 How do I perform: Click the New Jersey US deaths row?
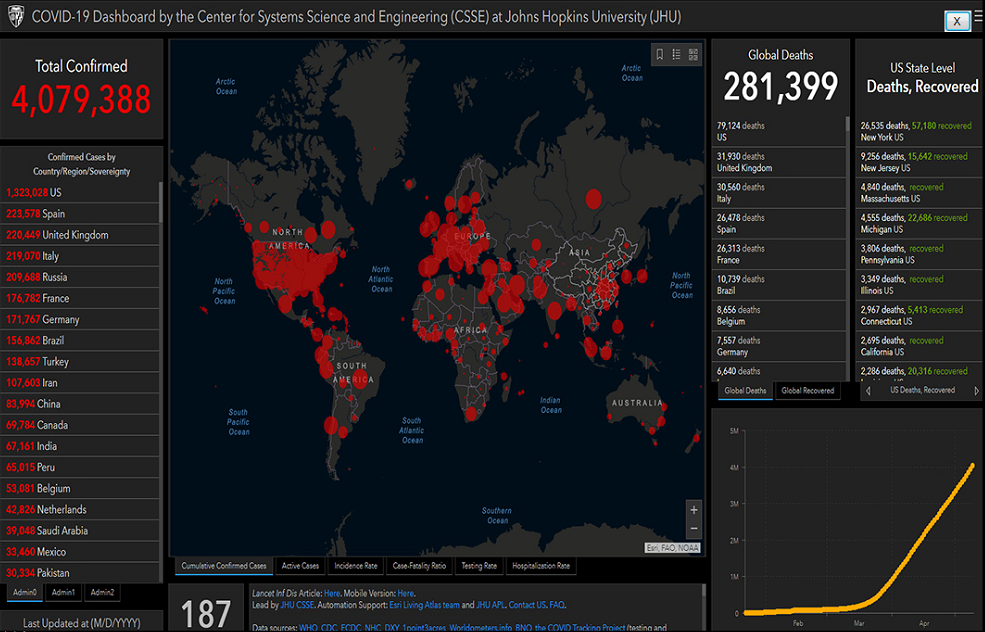(x=919, y=162)
